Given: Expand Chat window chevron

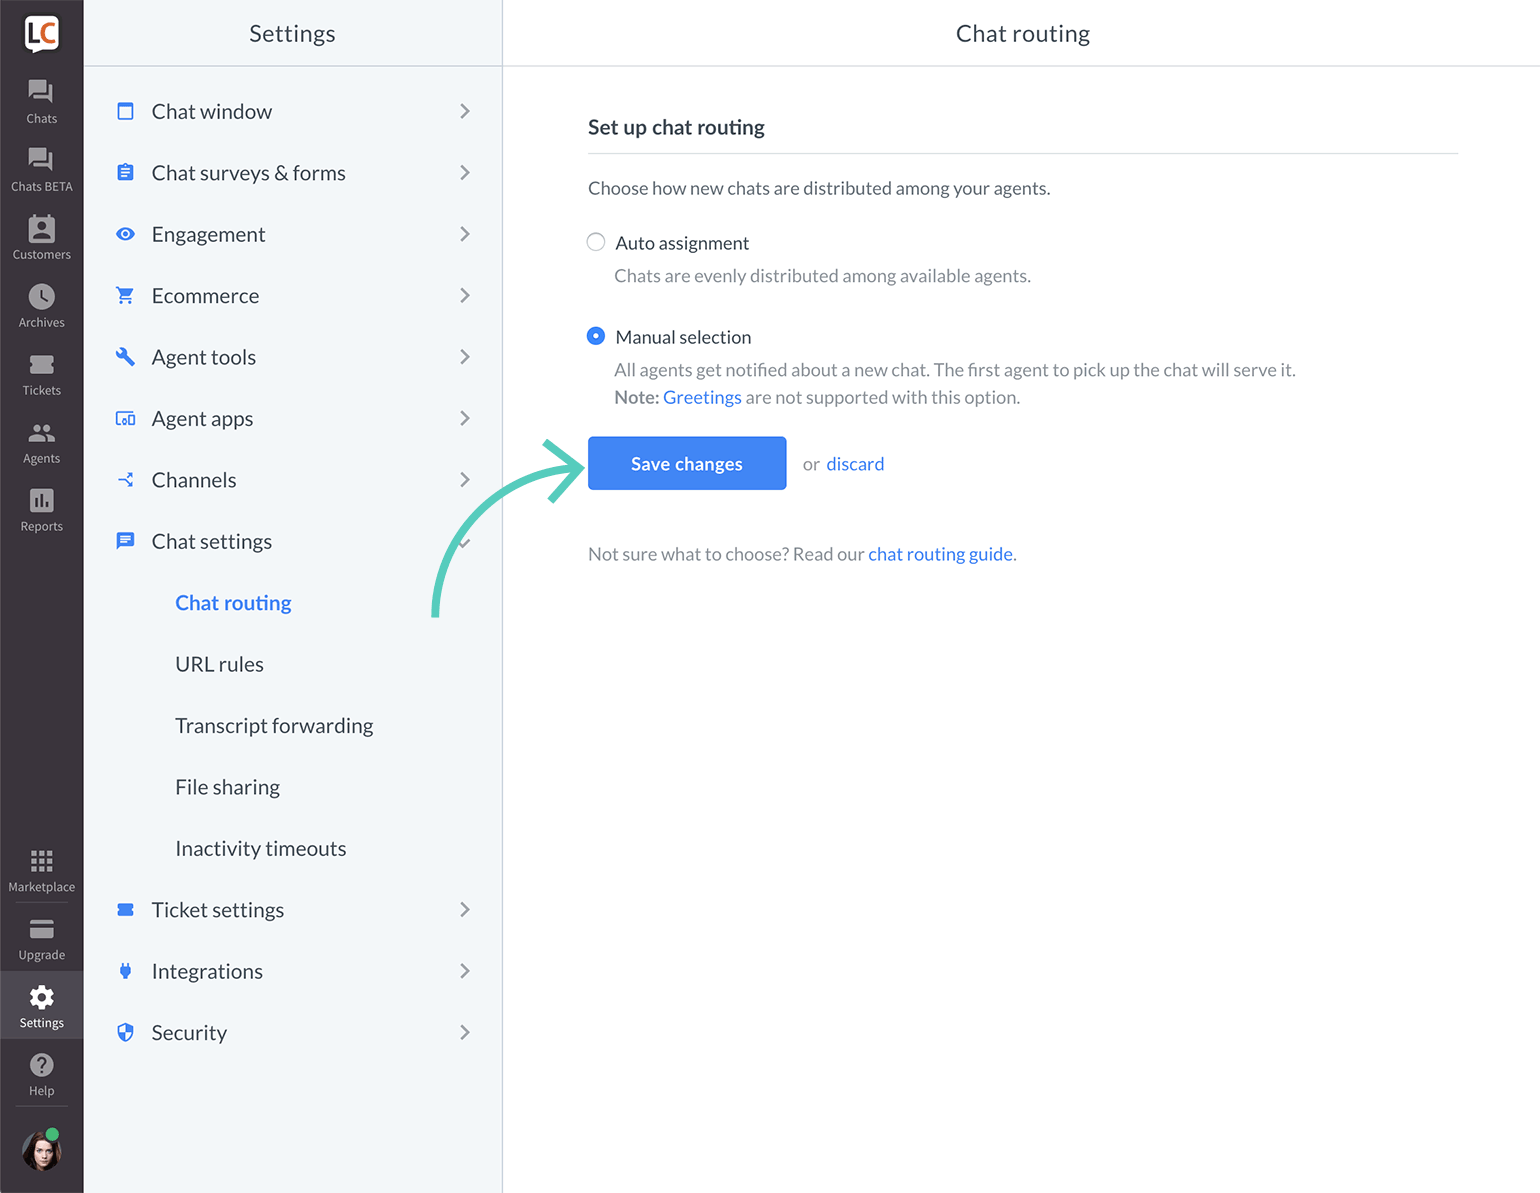Looking at the screenshot, I should click(465, 111).
